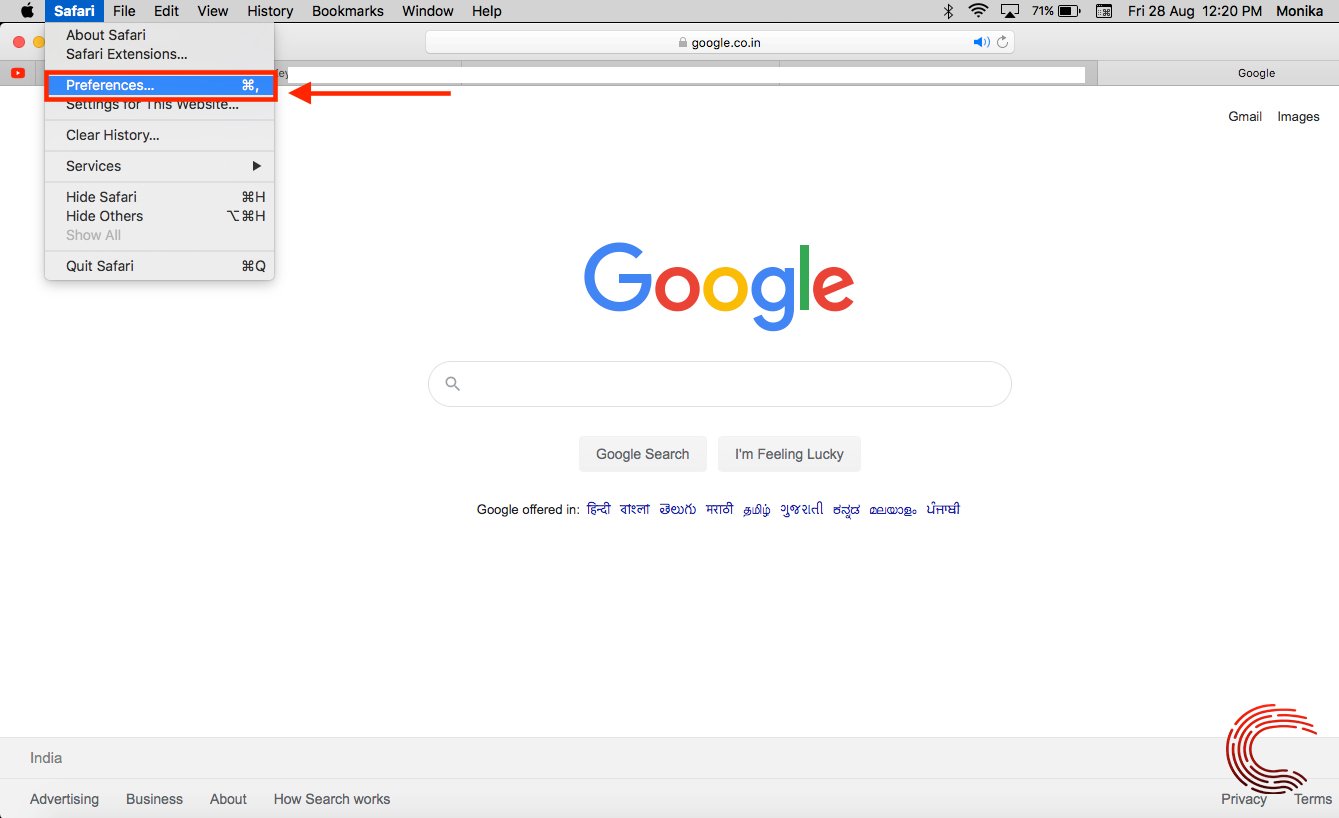Choose Hide Others menu item
The width and height of the screenshot is (1339, 818).
point(159,216)
